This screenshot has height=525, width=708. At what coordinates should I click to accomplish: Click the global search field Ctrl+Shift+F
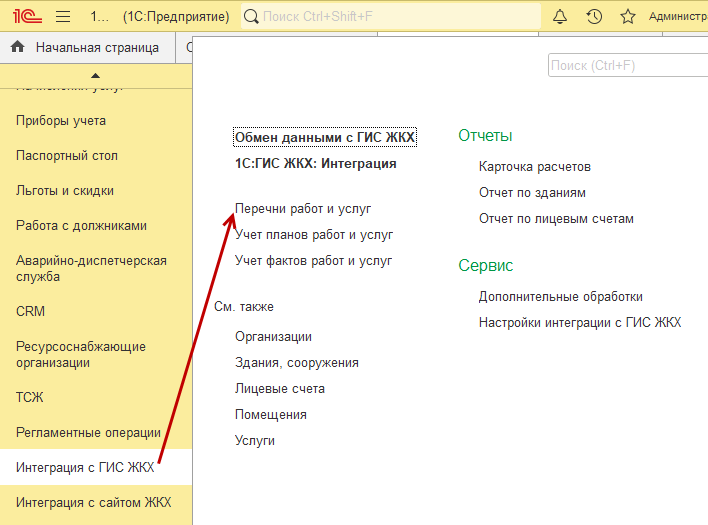[x=391, y=16]
